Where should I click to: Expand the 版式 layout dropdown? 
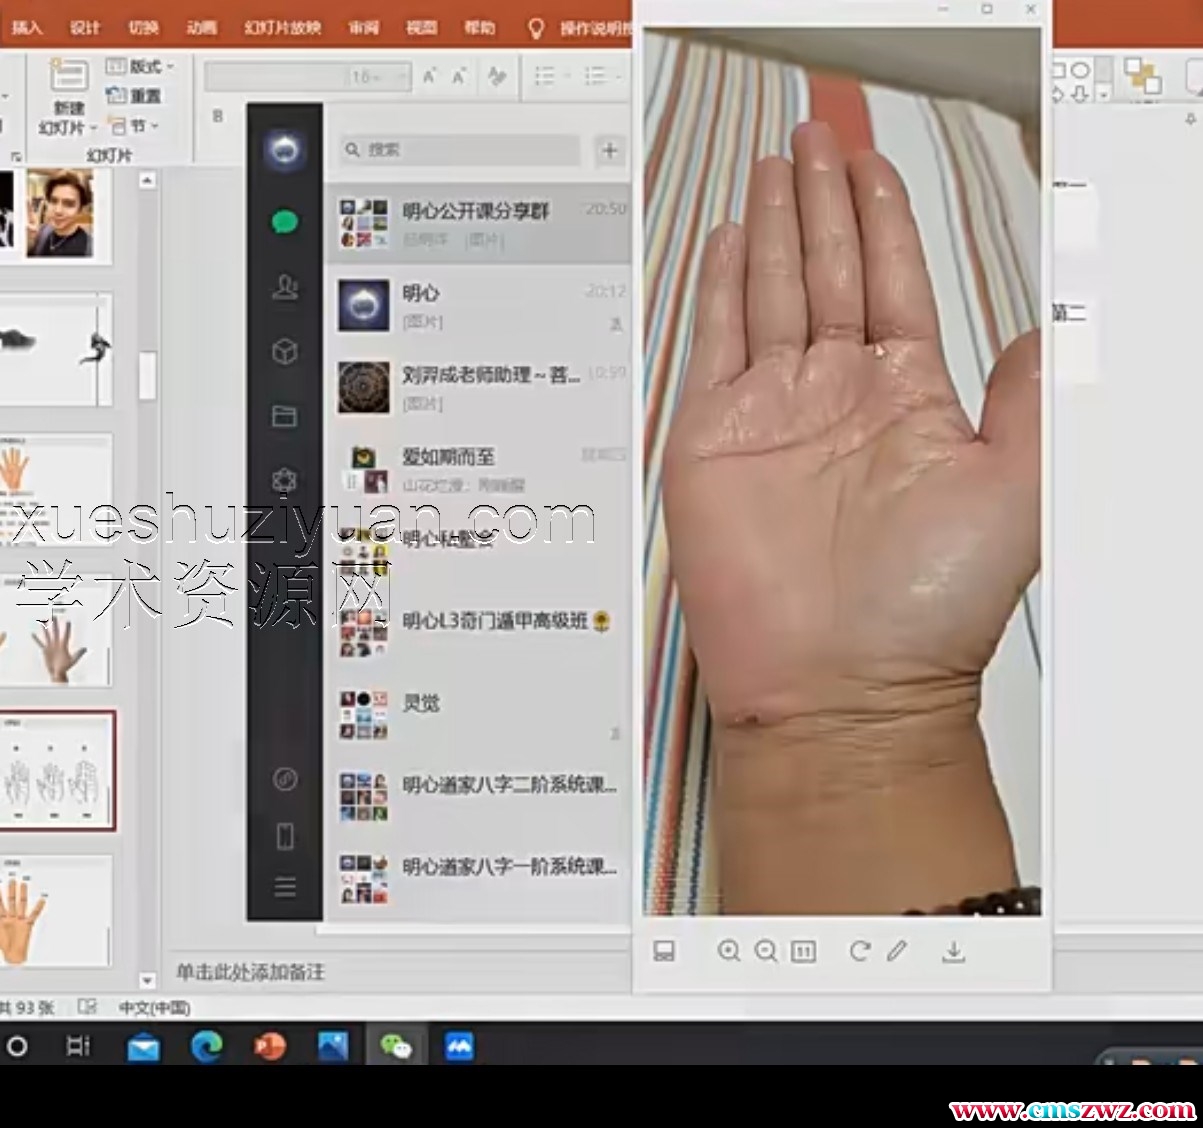[141, 67]
